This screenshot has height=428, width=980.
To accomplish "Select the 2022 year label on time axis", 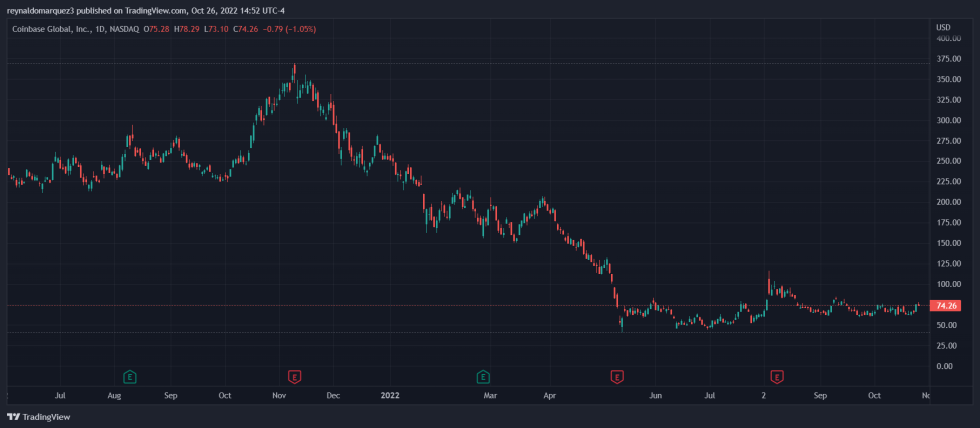I will point(390,396).
